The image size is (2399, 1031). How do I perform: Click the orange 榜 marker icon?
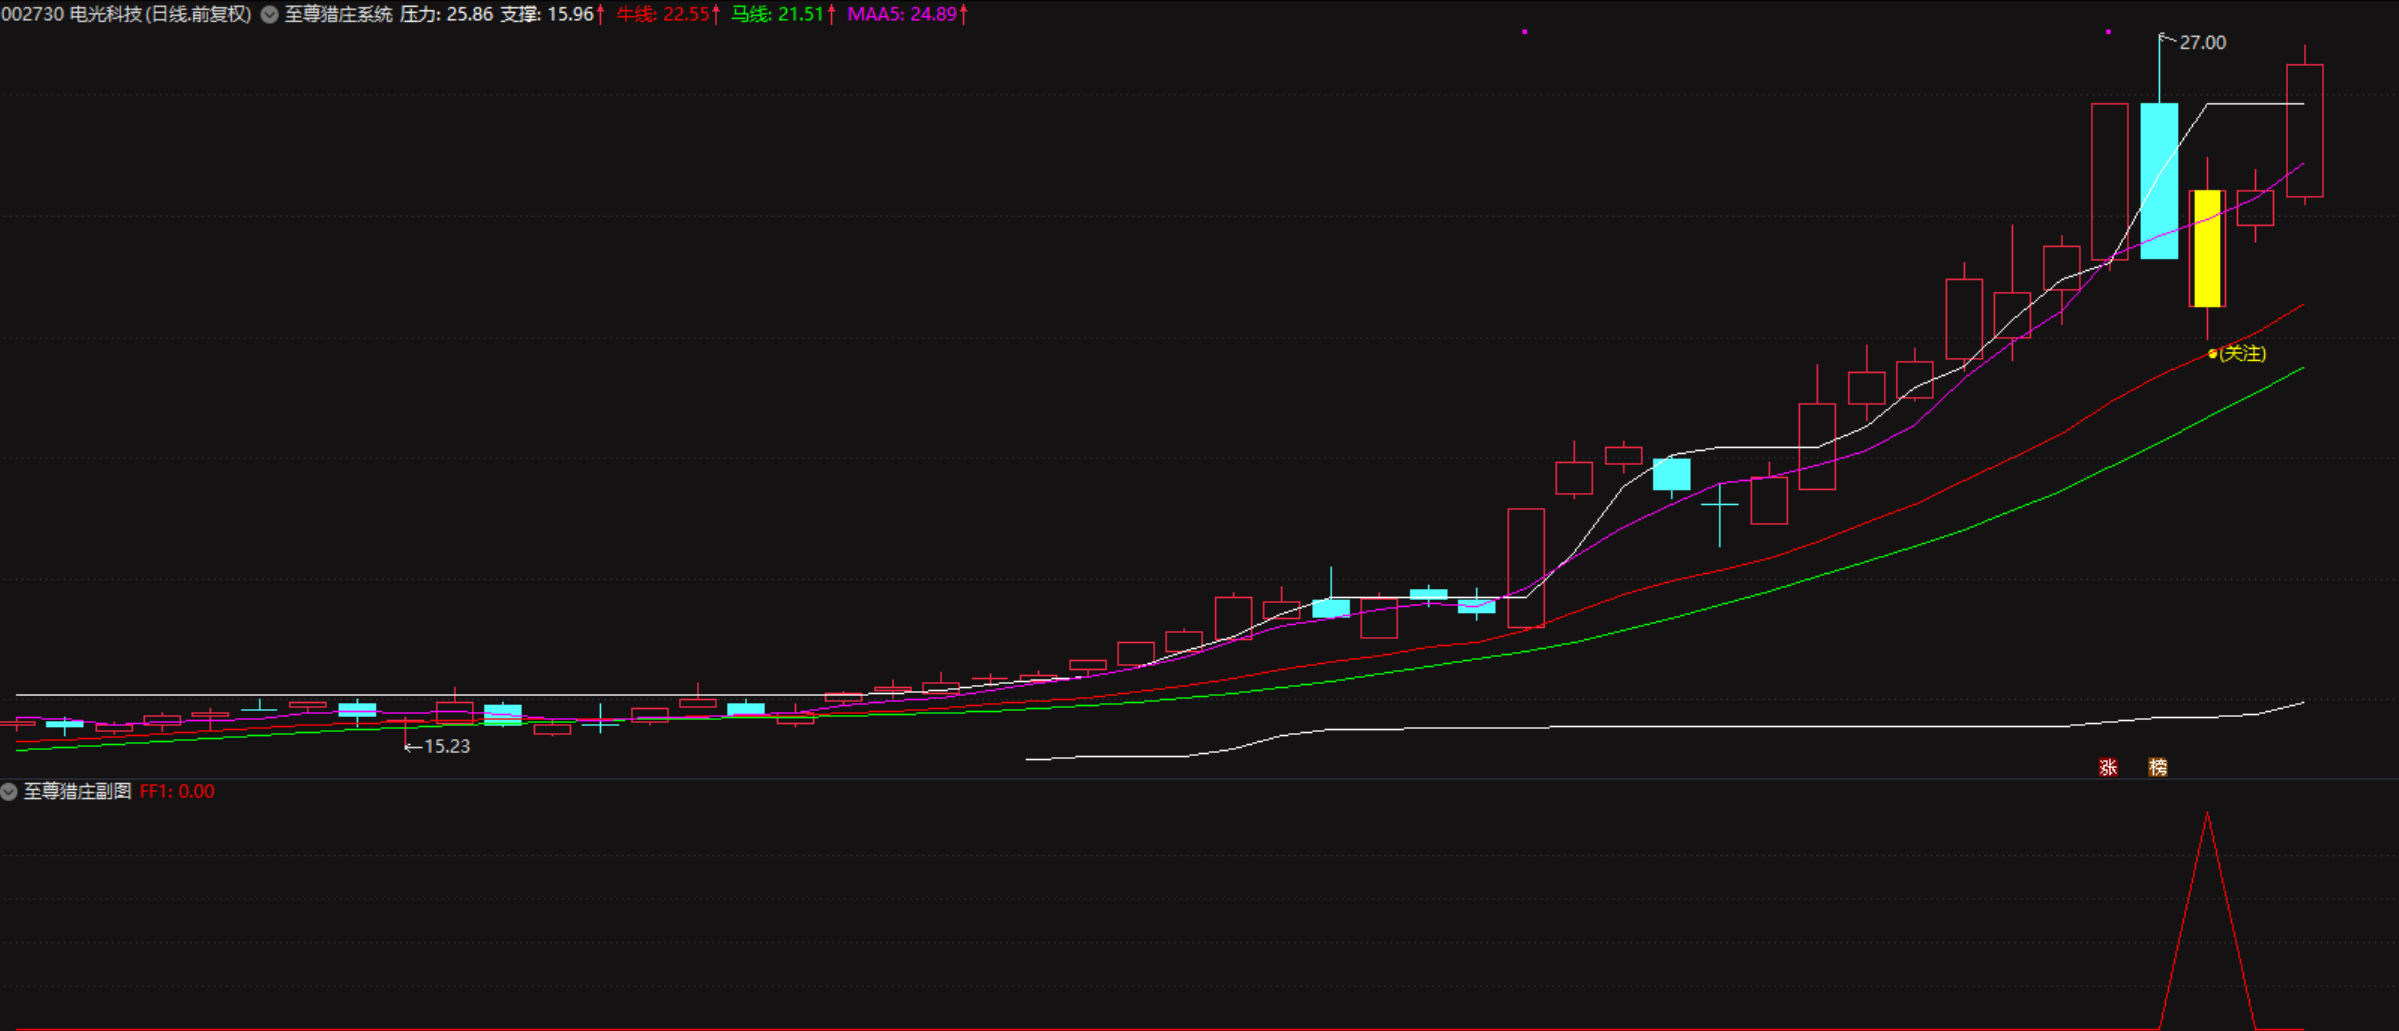(x=2158, y=767)
